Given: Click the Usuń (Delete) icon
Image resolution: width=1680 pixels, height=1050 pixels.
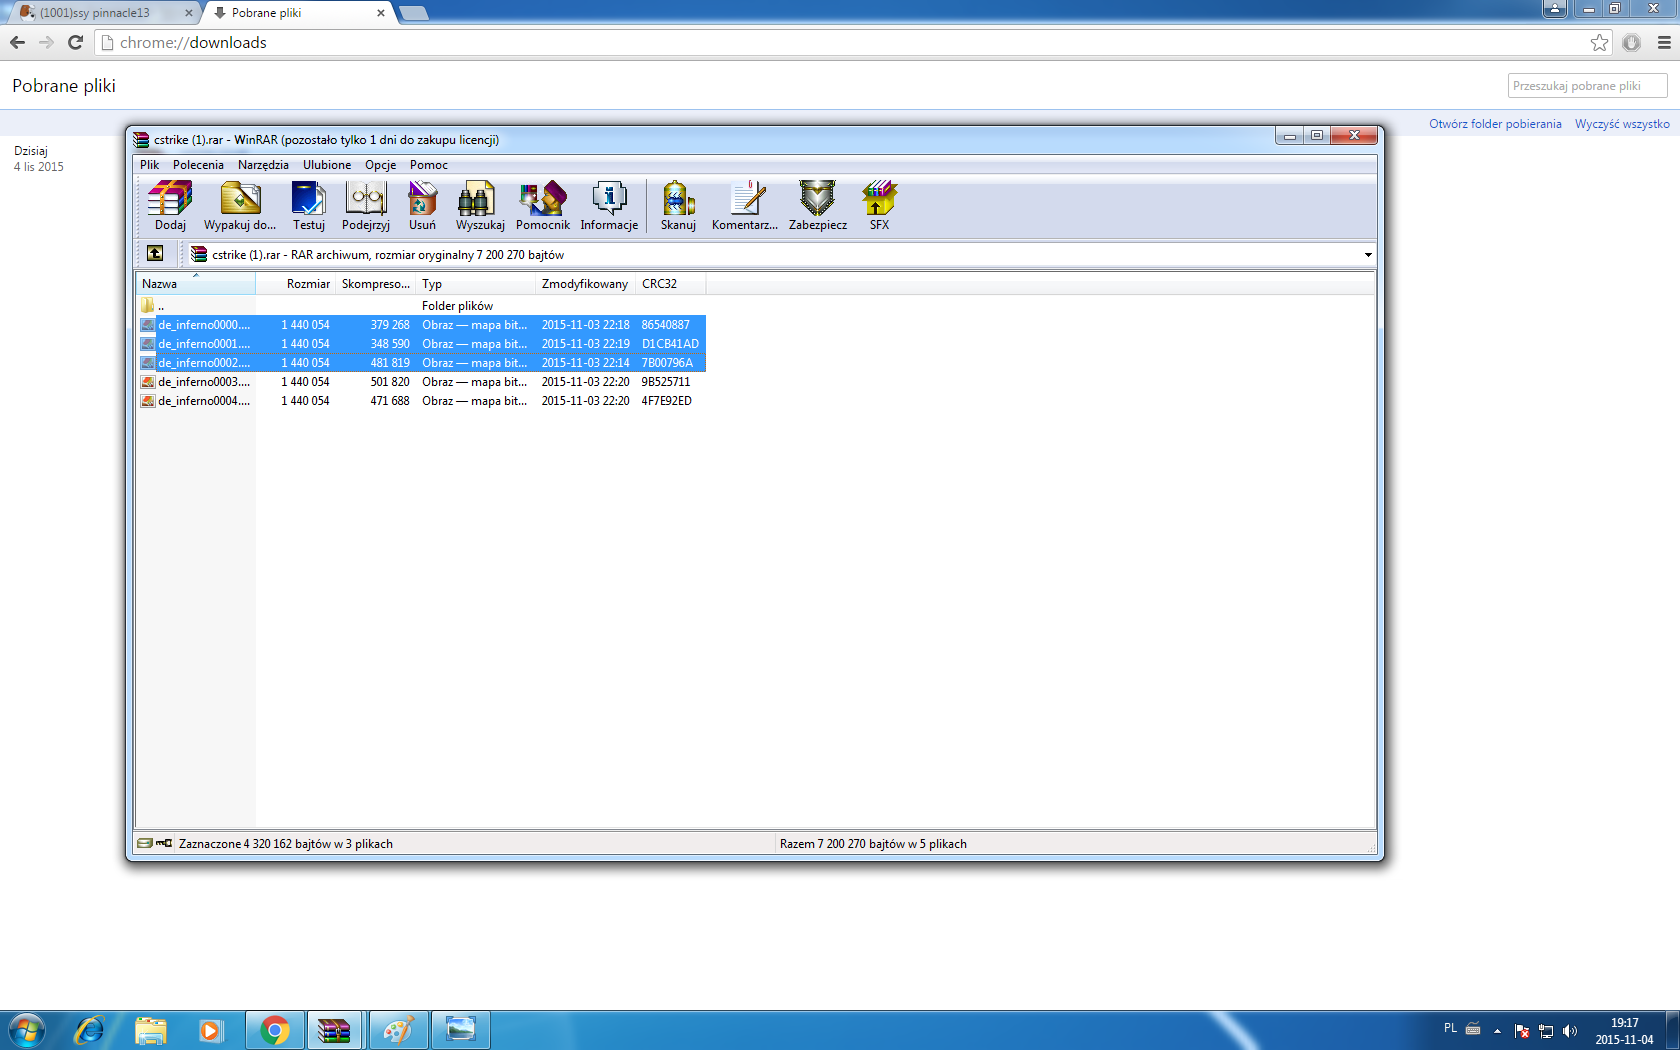Looking at the screenshot, I should pyautogui.click(x=422, y=206).
